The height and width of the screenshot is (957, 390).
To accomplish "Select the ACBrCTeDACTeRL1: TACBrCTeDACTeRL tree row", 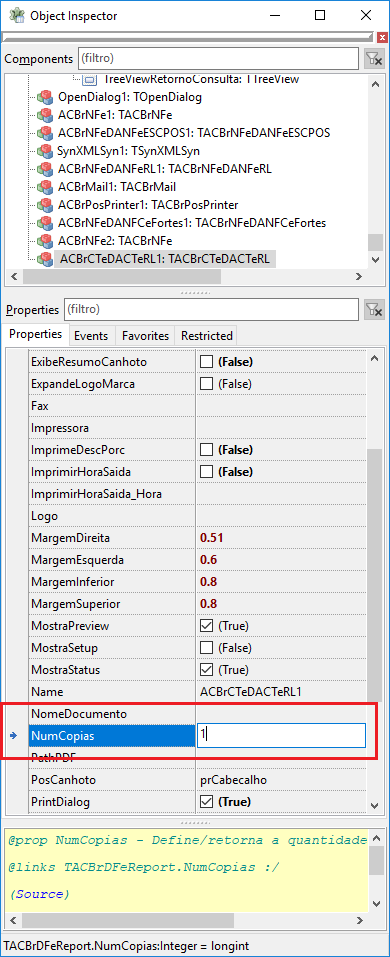I will (x=165, y=259).
